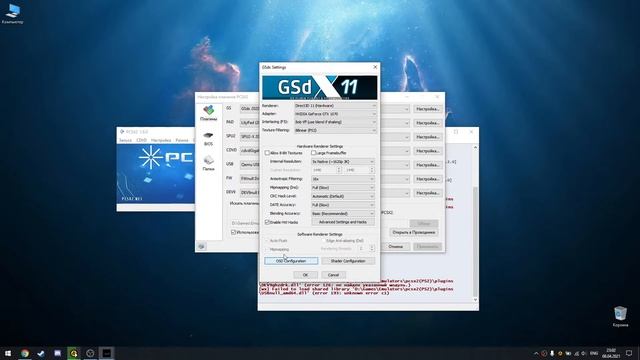Click Настройка button for USB row

click(x=427, y=165)
